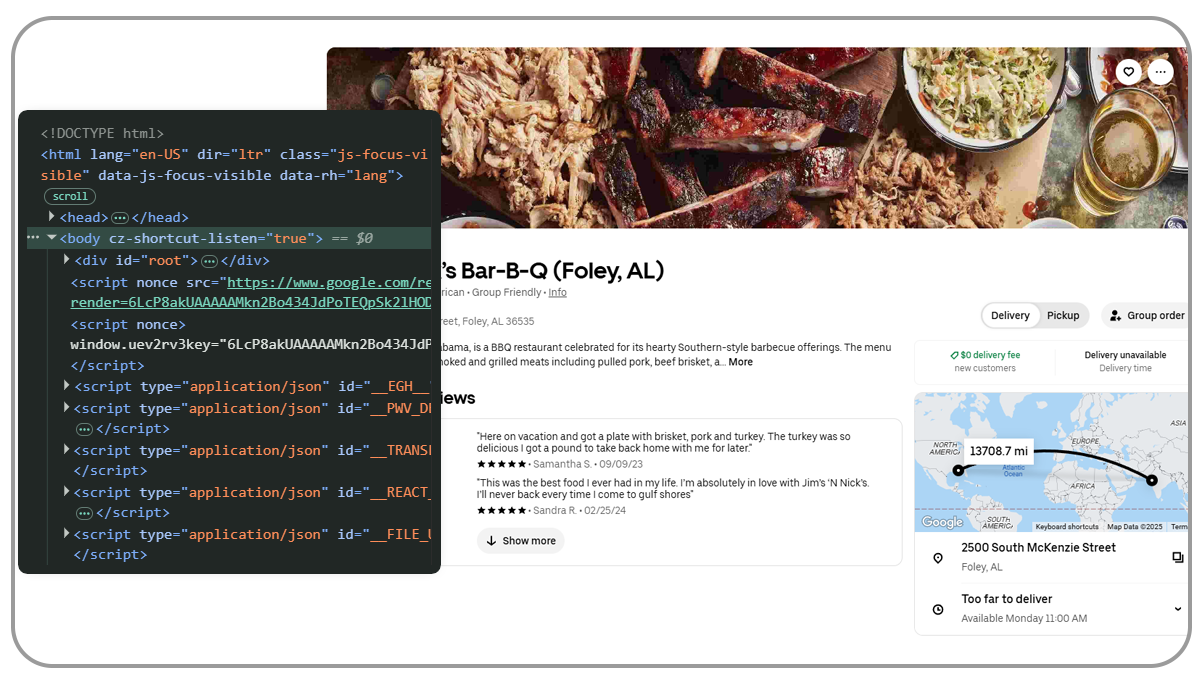Select the html lang="en-US" element row

(235, 165)
